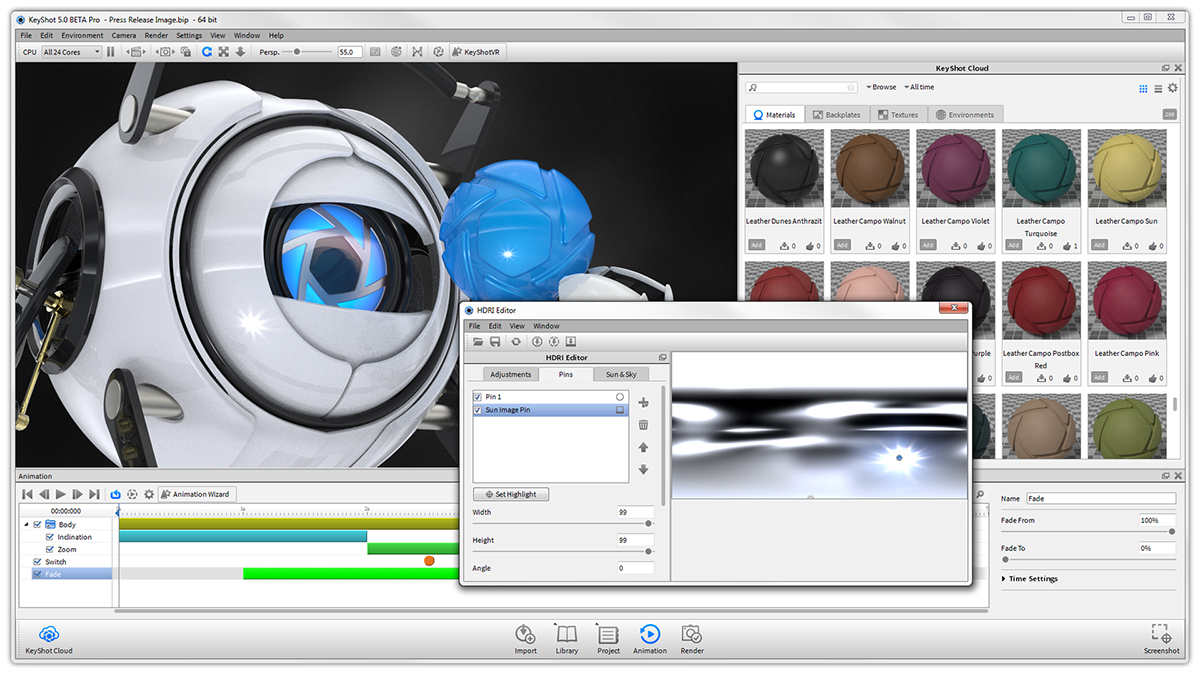Click the Set Highlight button
The image size is (1200, 675).
[511, 494]
